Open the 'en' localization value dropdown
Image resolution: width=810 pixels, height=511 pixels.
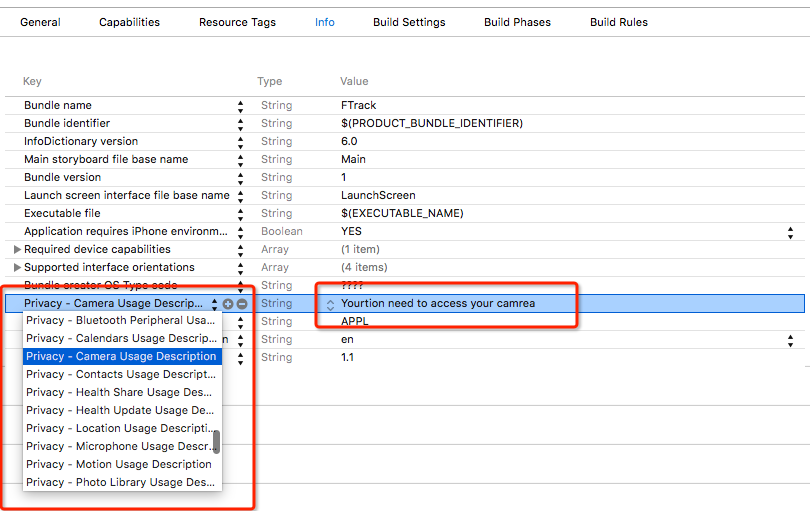point(791,340)
